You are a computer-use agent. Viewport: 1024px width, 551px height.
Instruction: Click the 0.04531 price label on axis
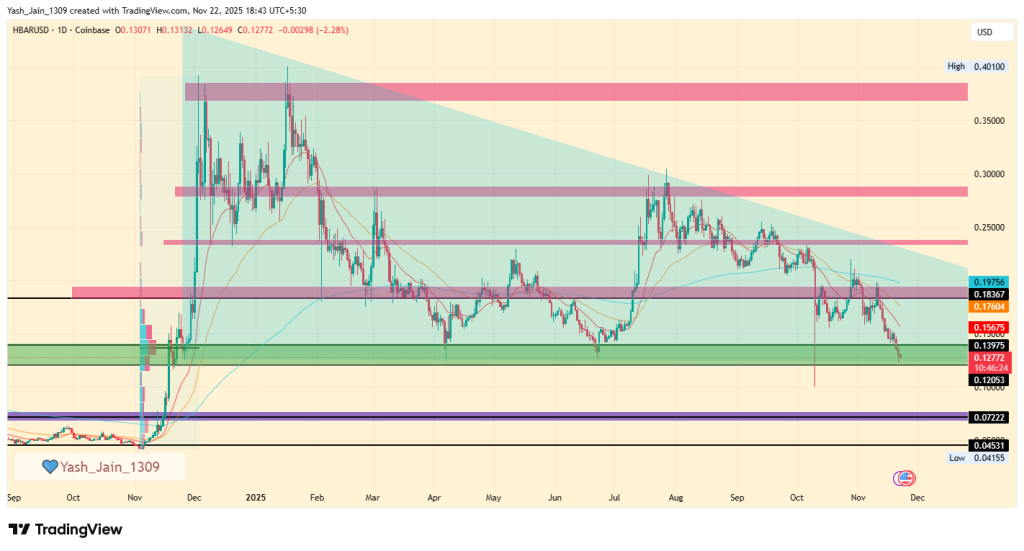pos(989,445)
